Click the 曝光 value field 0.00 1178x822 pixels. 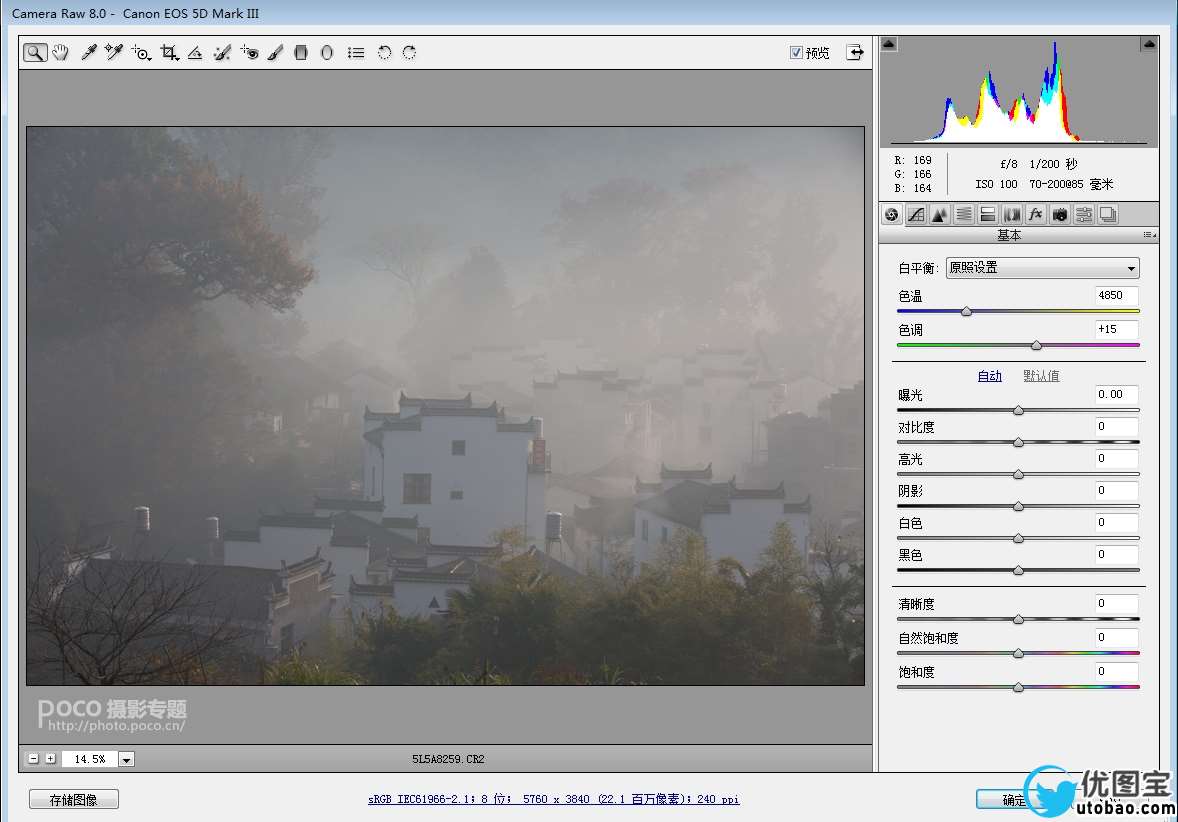click(1116, 394)
